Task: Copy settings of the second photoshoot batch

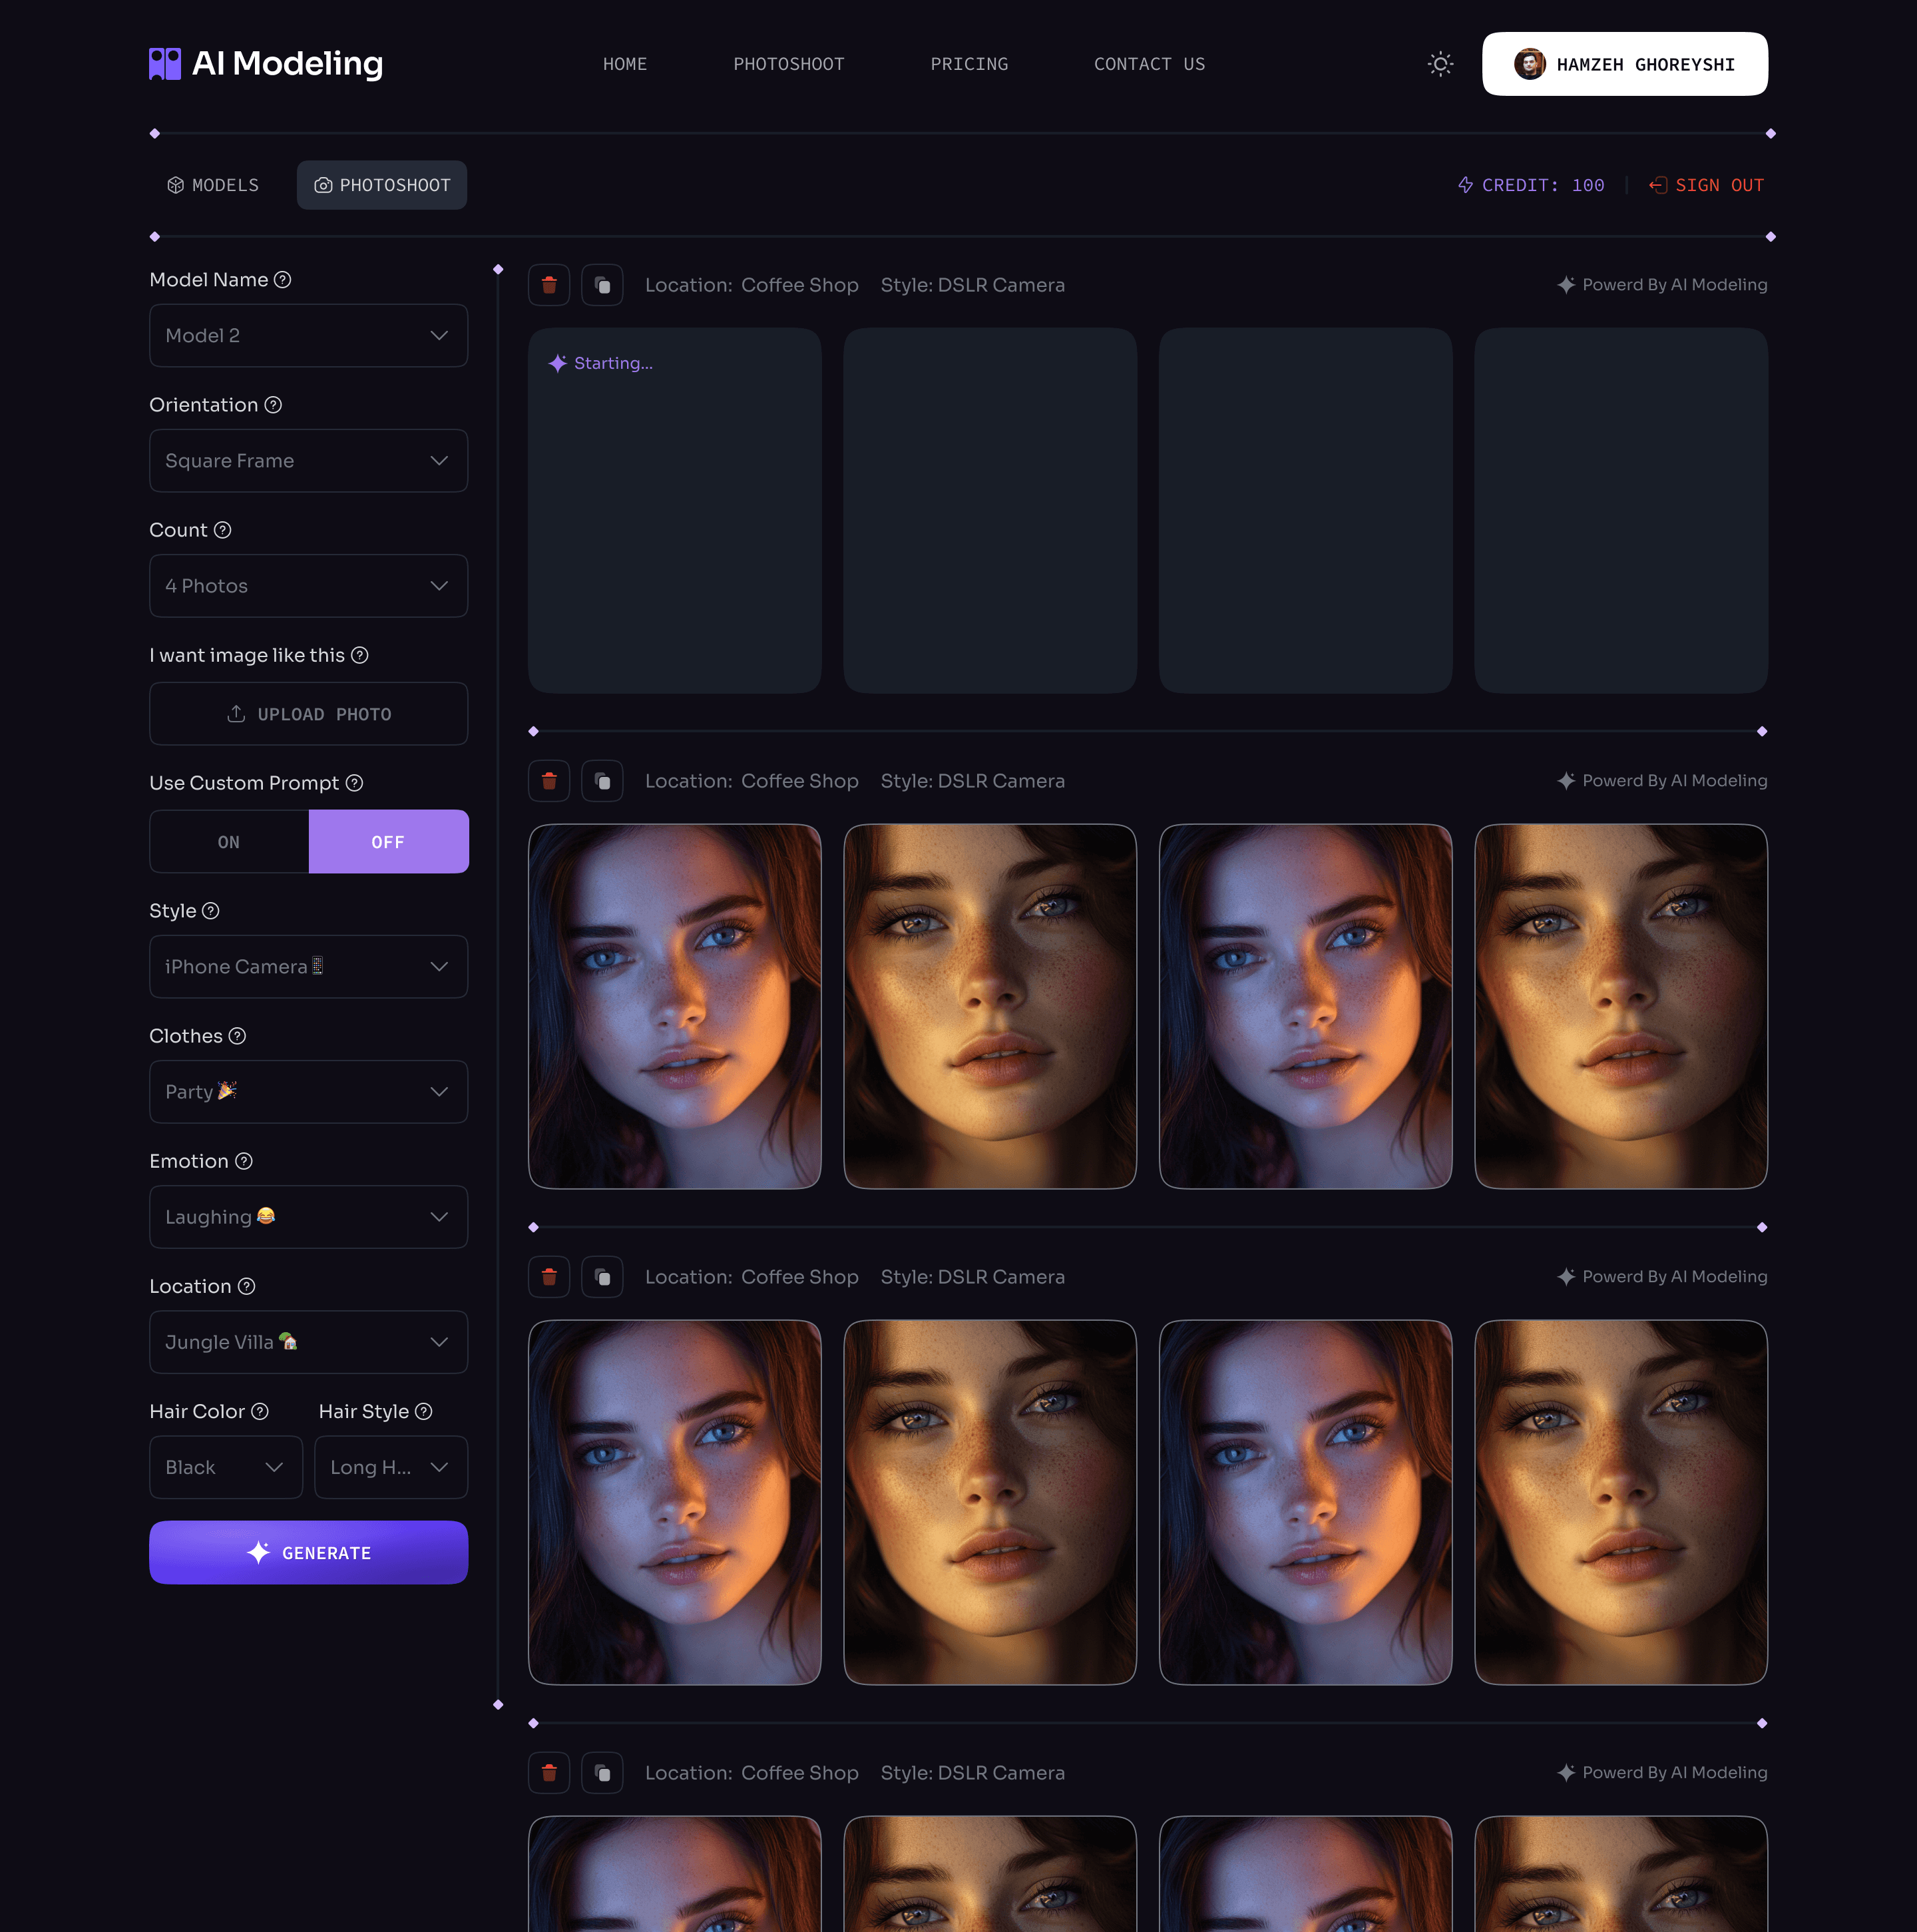Action: click(x=602, y=781)
